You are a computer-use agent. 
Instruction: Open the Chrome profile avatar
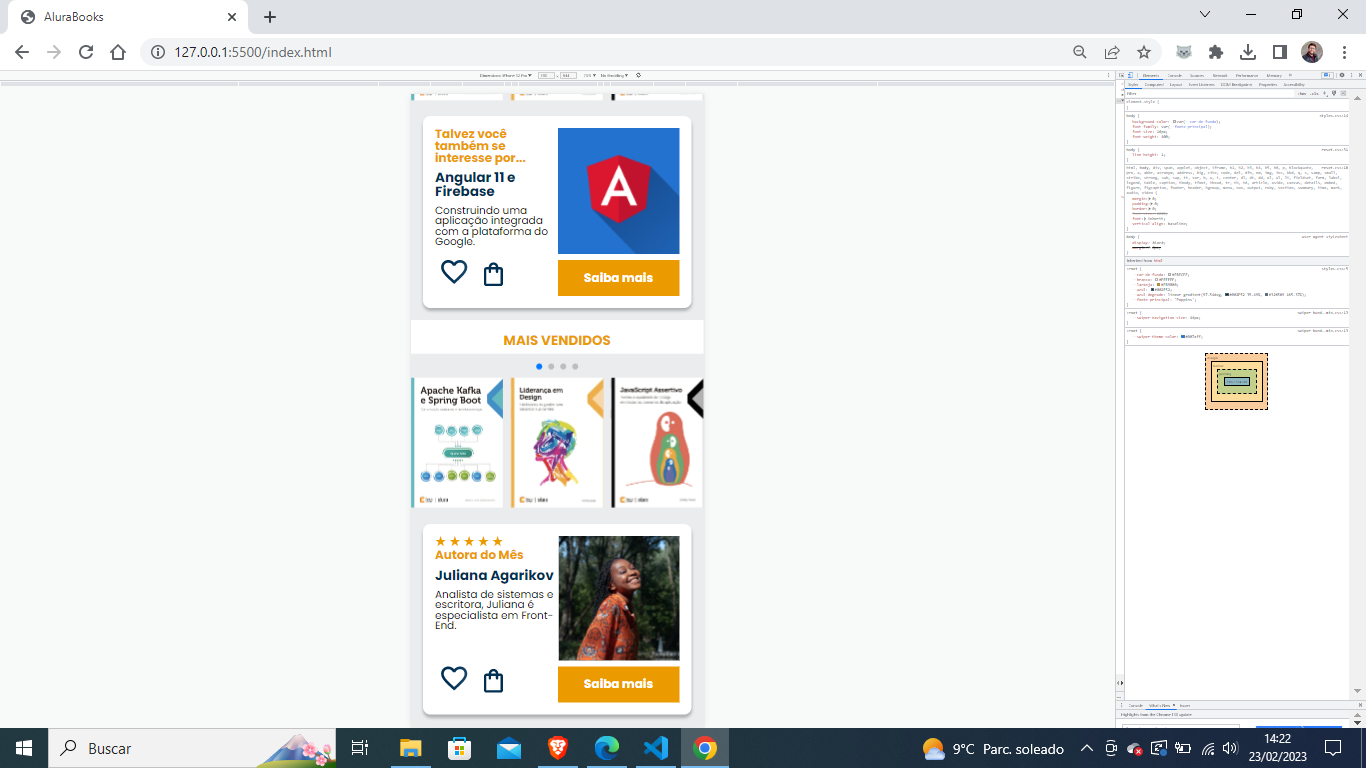[1312, 52]
